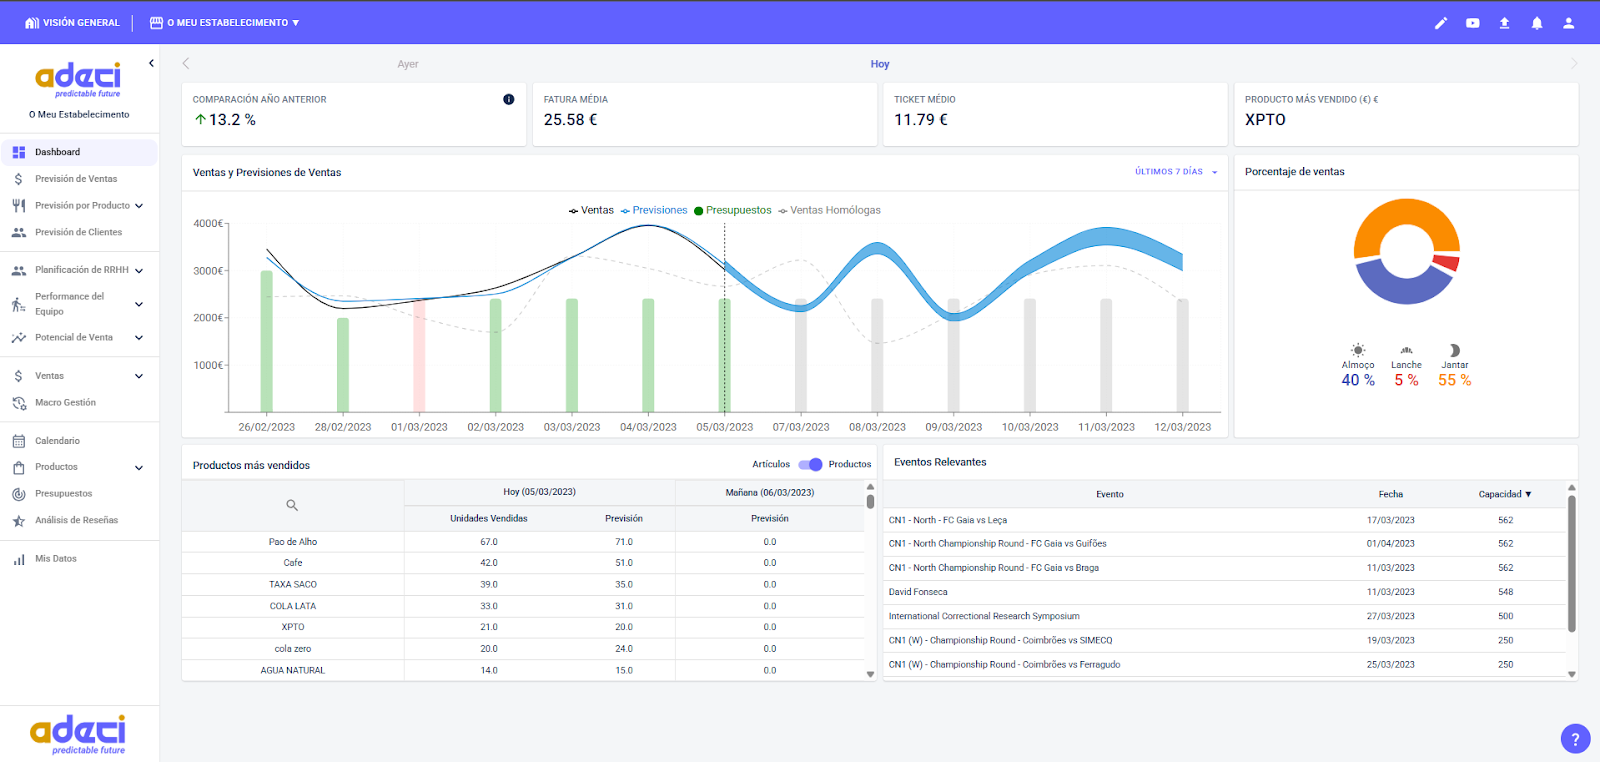Click the upload icon in top bar
The image size is (1600, 762).
(1504, 23)
